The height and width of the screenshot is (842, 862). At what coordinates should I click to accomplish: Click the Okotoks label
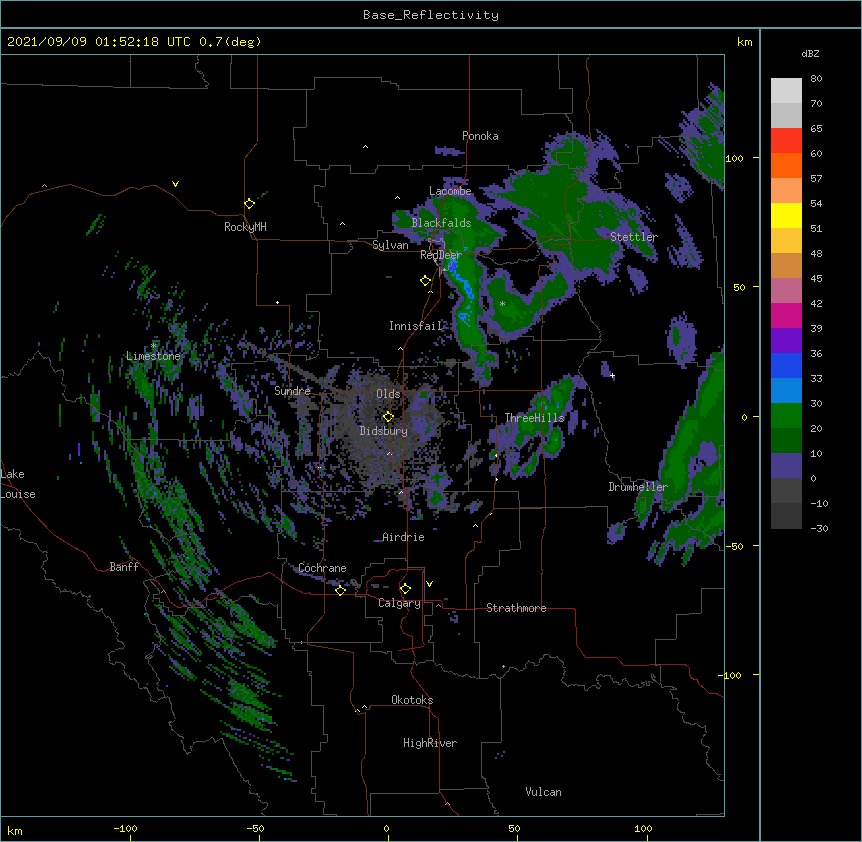click(x=412, y=700)
